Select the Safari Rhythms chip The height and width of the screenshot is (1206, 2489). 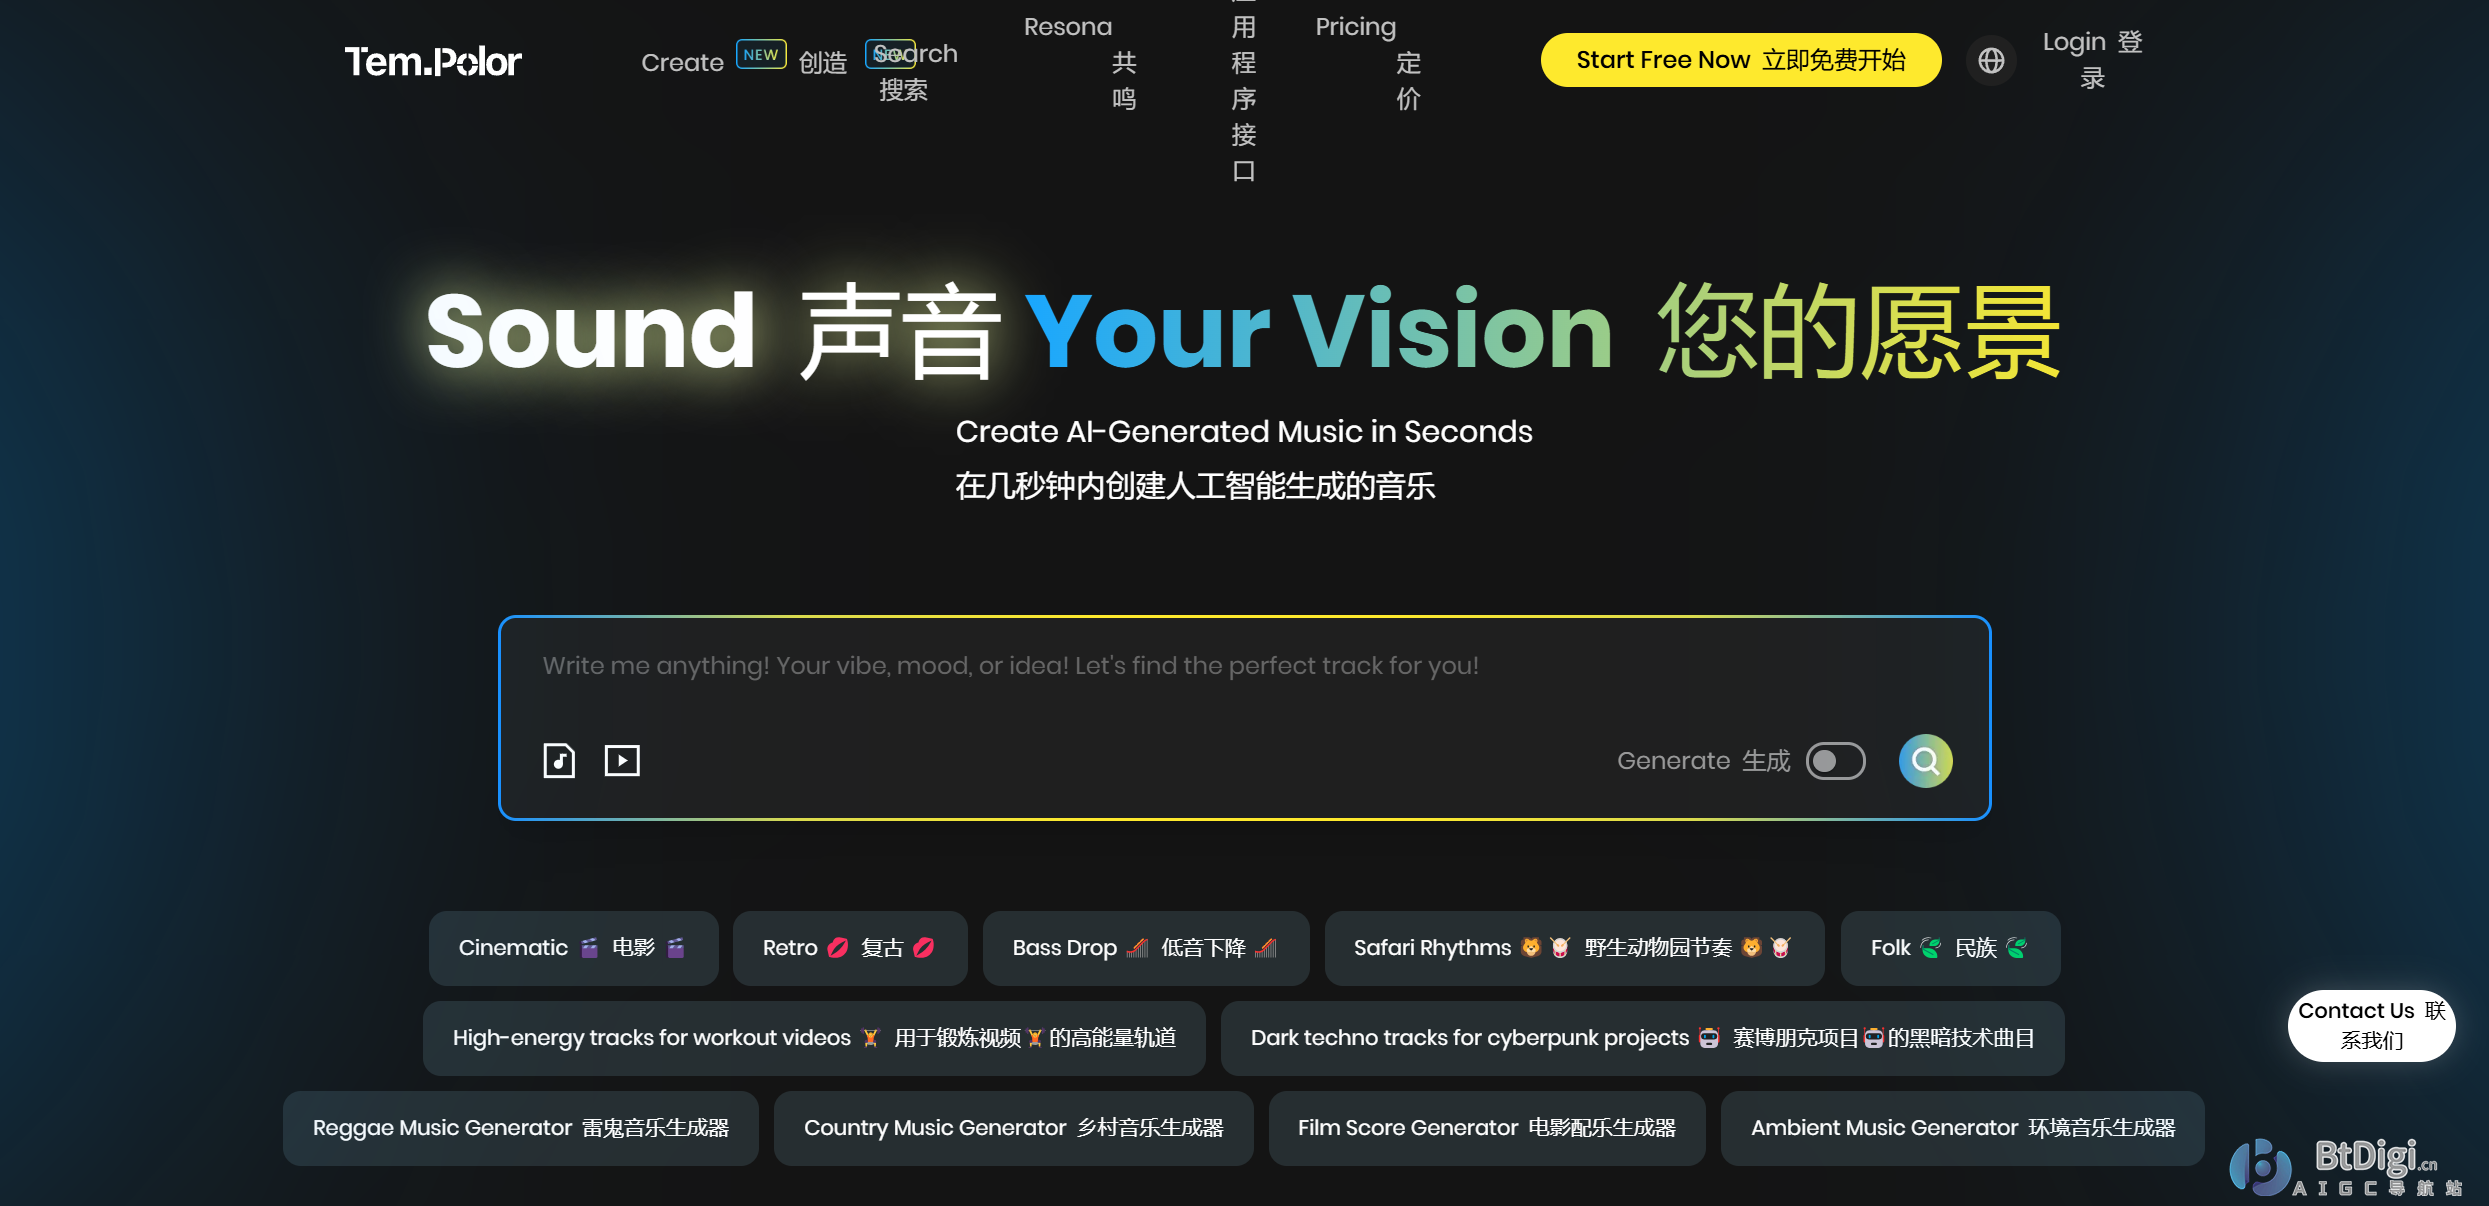1573,948
